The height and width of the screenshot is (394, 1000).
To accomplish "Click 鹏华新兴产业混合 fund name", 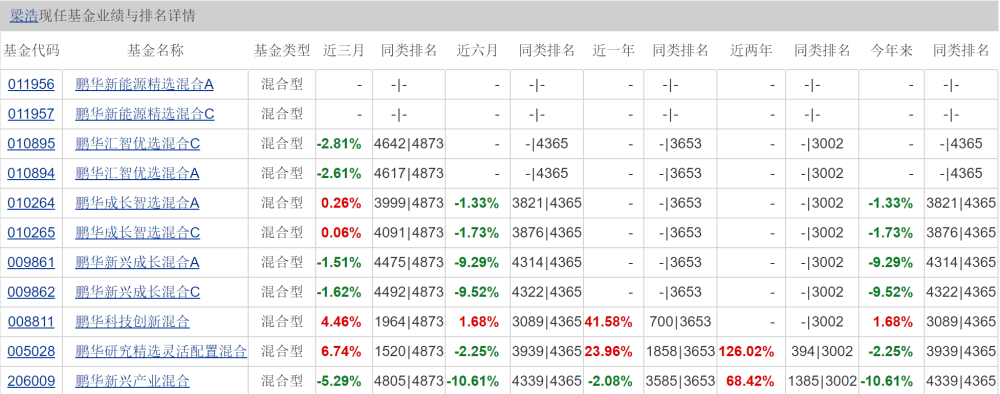I will pos(132,381).
